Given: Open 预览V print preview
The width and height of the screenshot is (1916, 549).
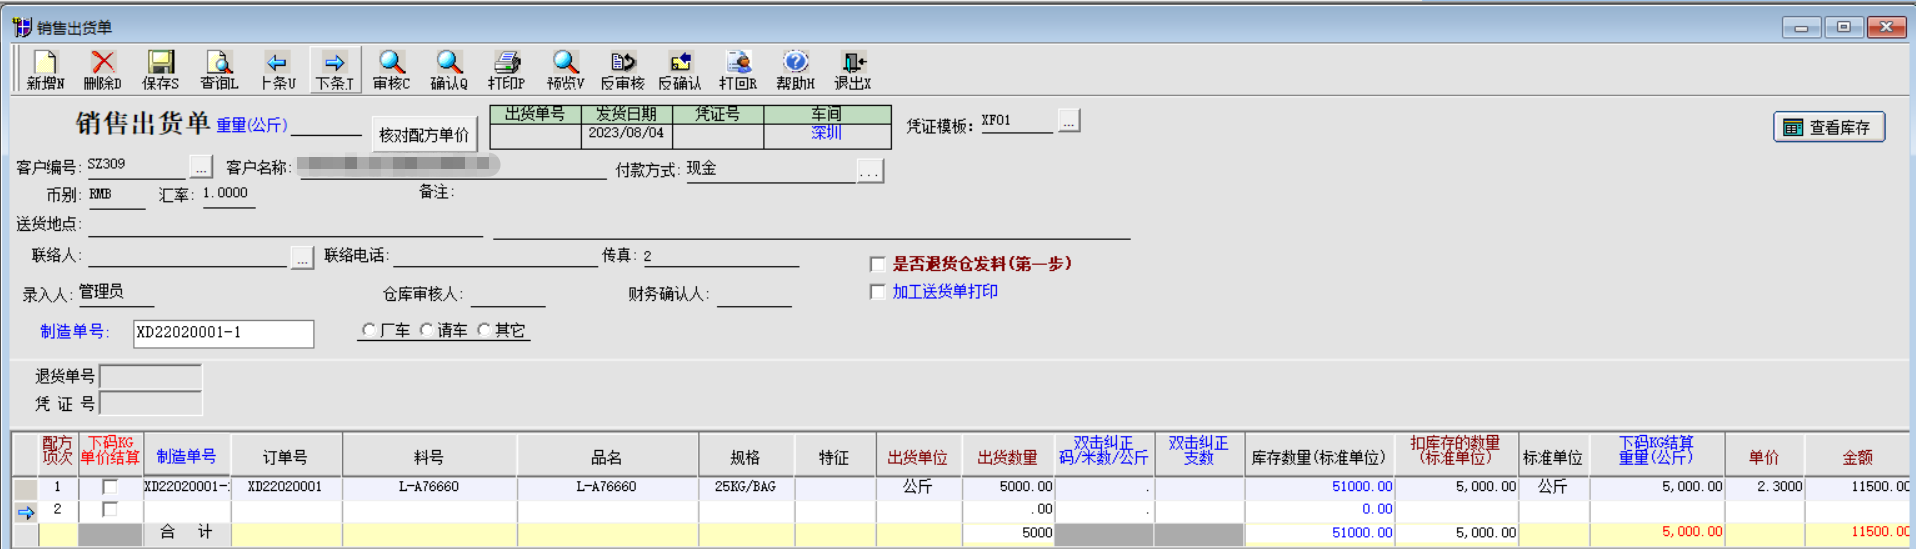Looking at the screenshot, I should point(565,70).
